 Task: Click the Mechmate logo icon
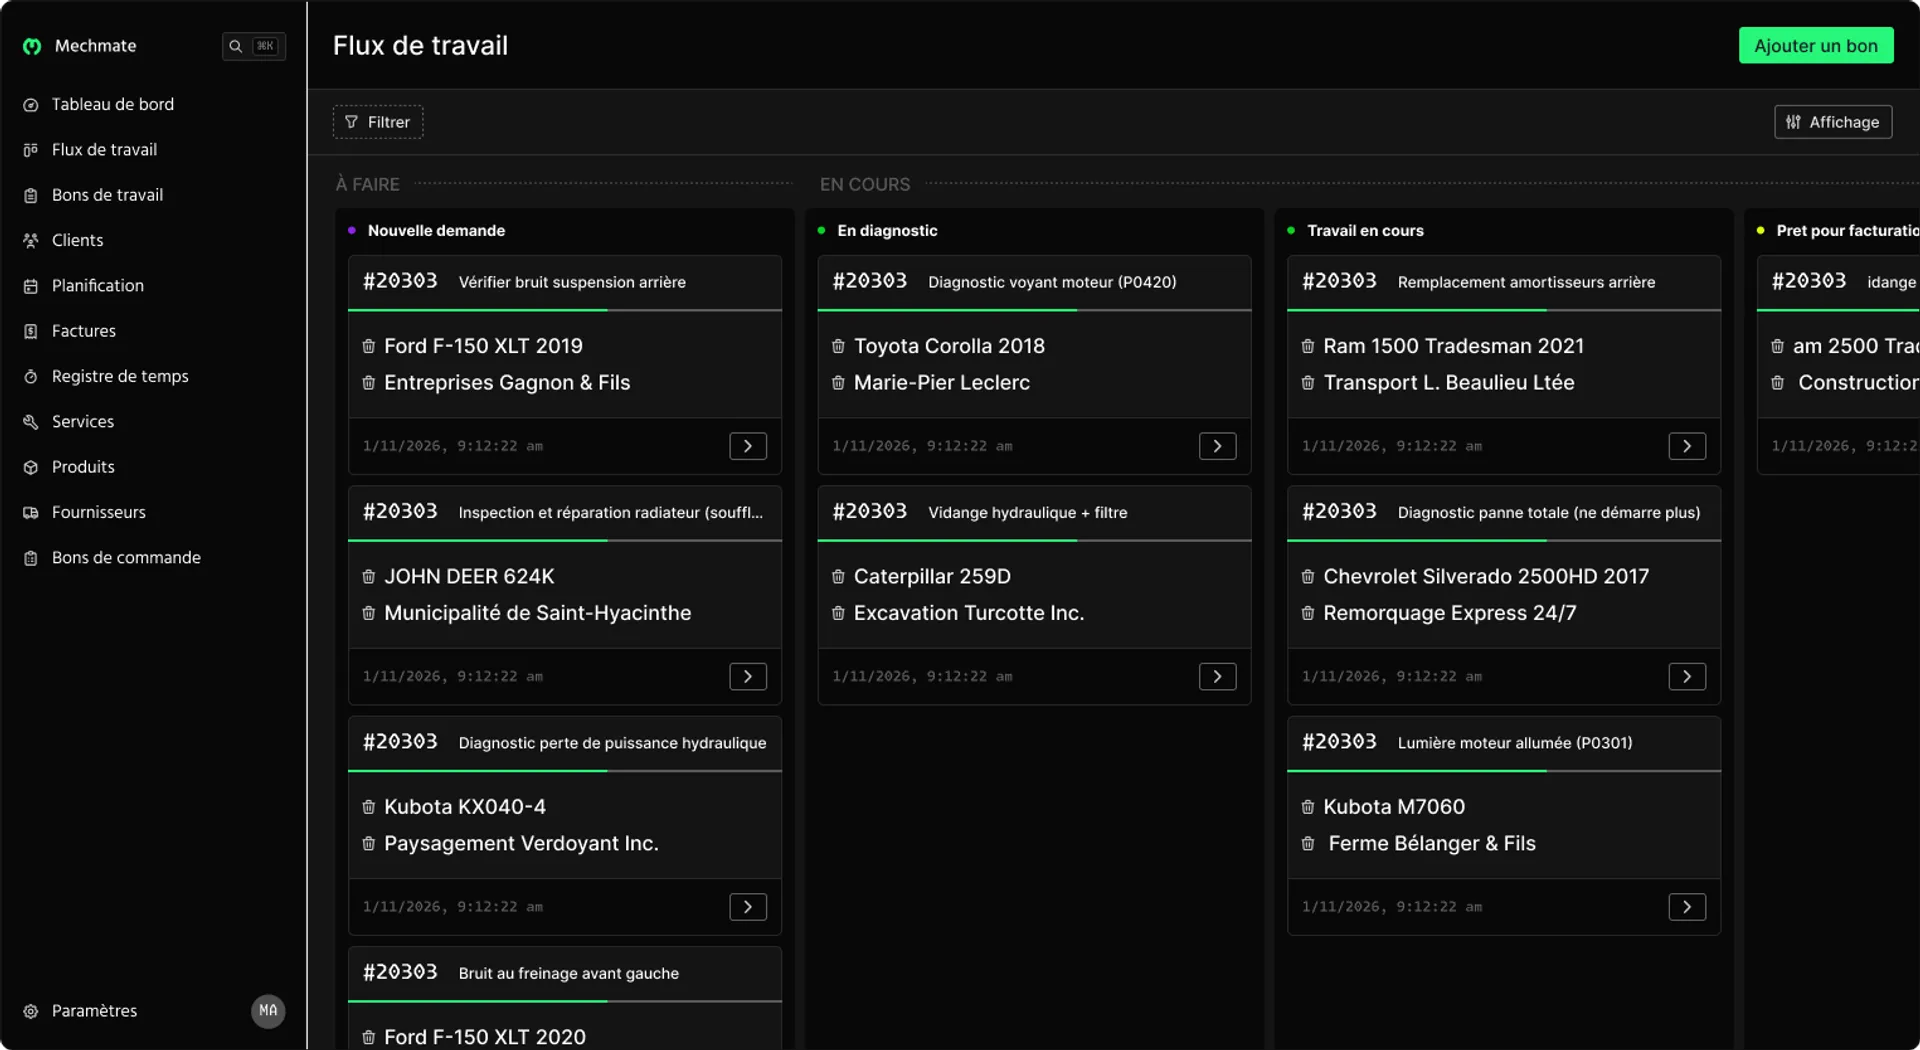(x=32, y=46)
